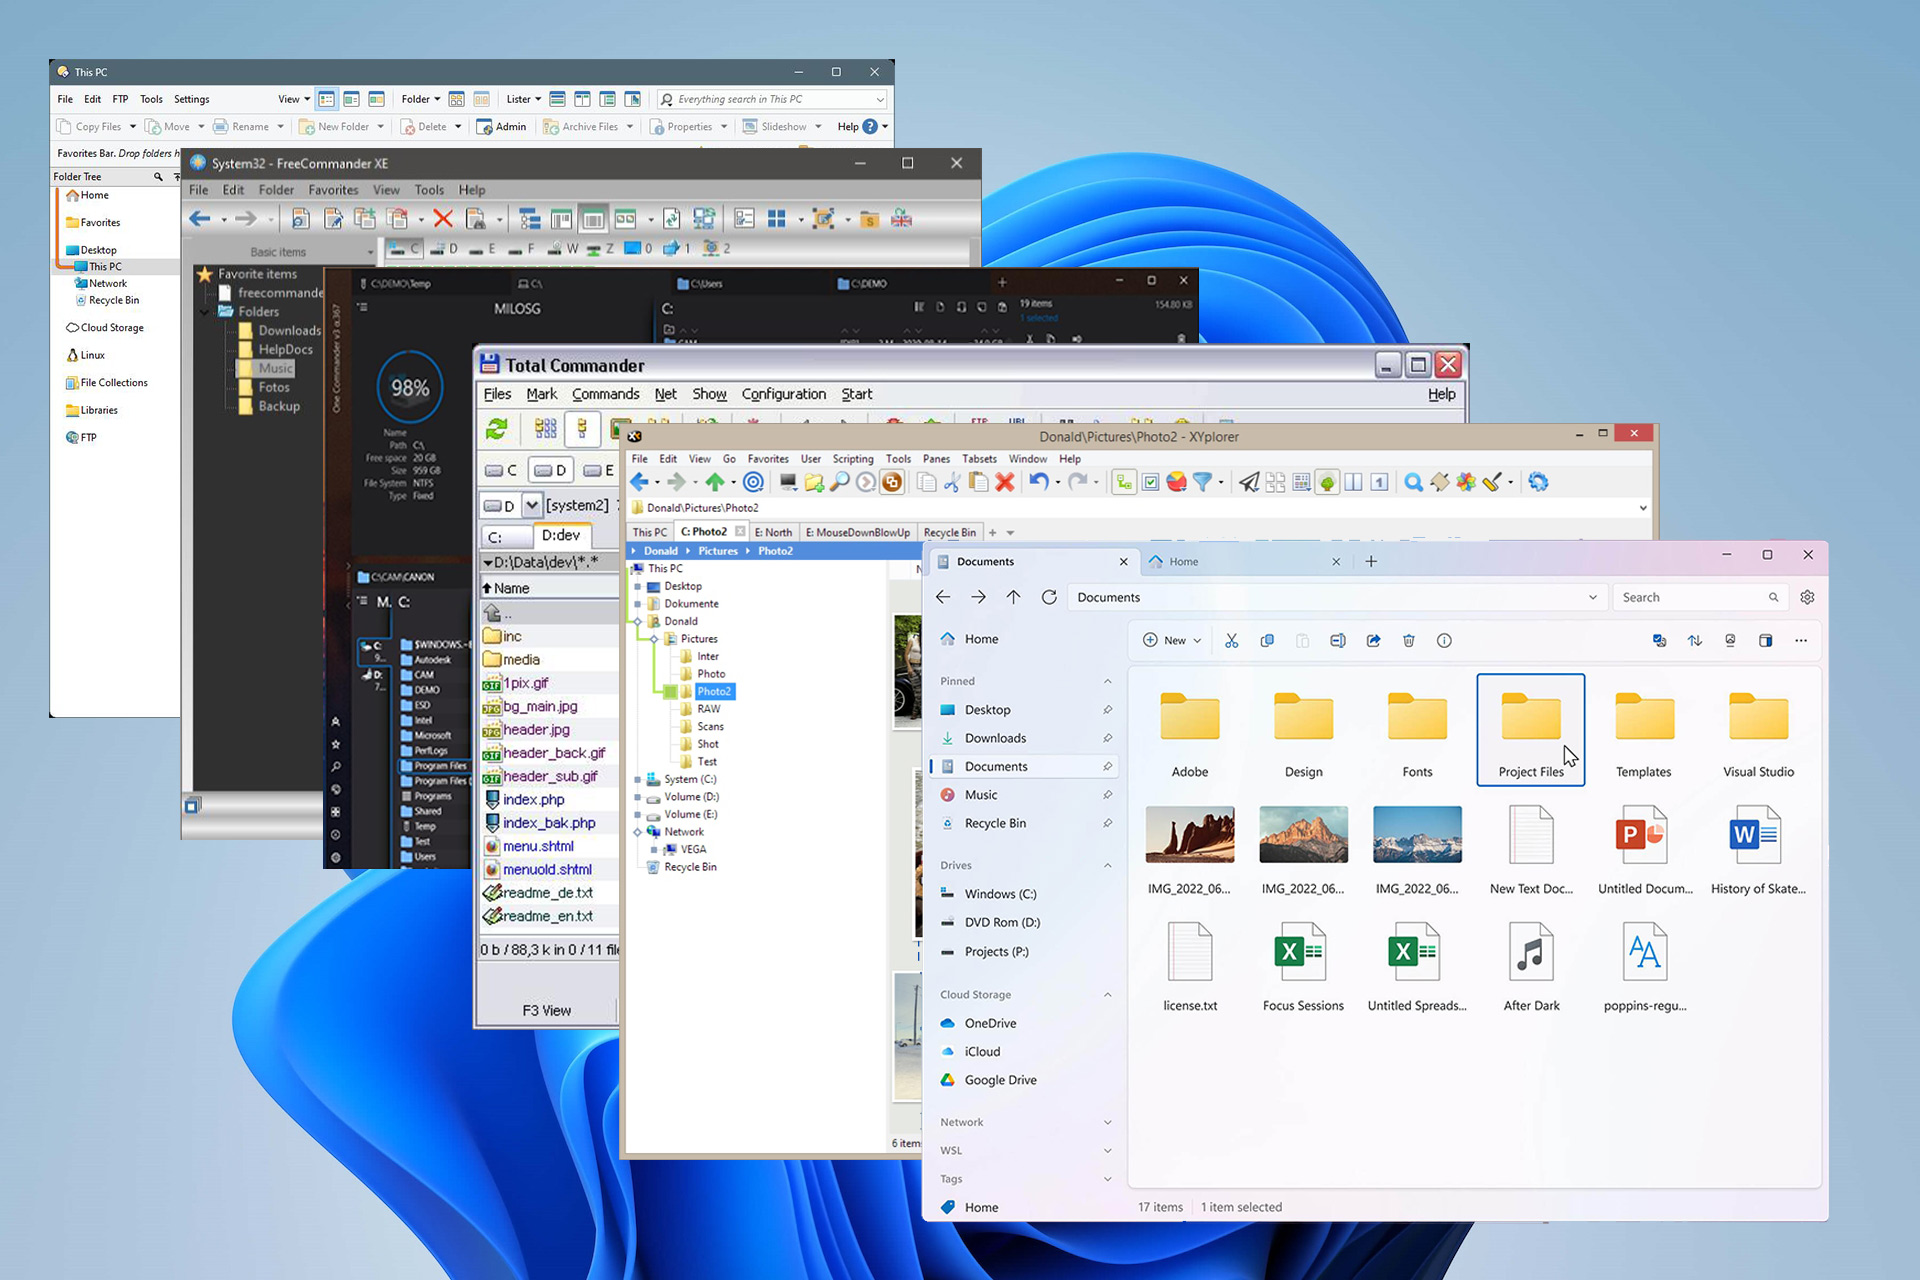Add a new tab with plus in Files window
Viewport: 1920px width, 1280px height.
(1371, 562)
